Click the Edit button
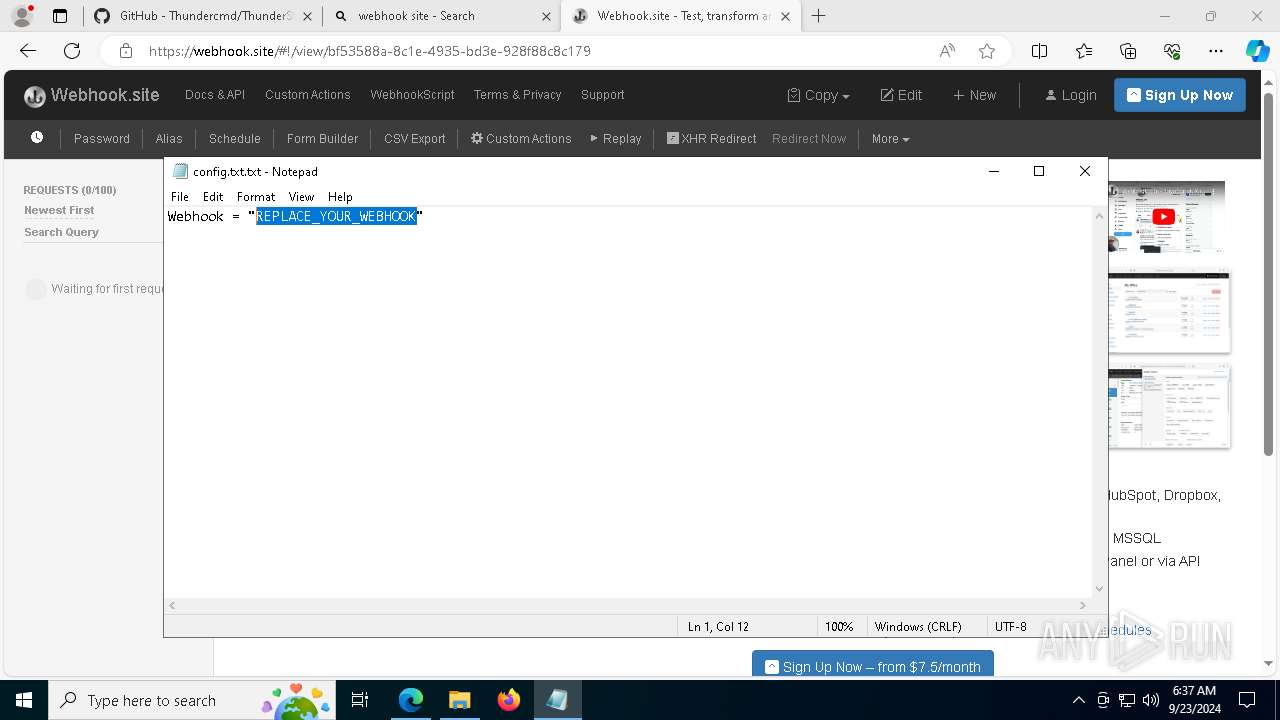Screen dimensions: 1280x720 901,95
